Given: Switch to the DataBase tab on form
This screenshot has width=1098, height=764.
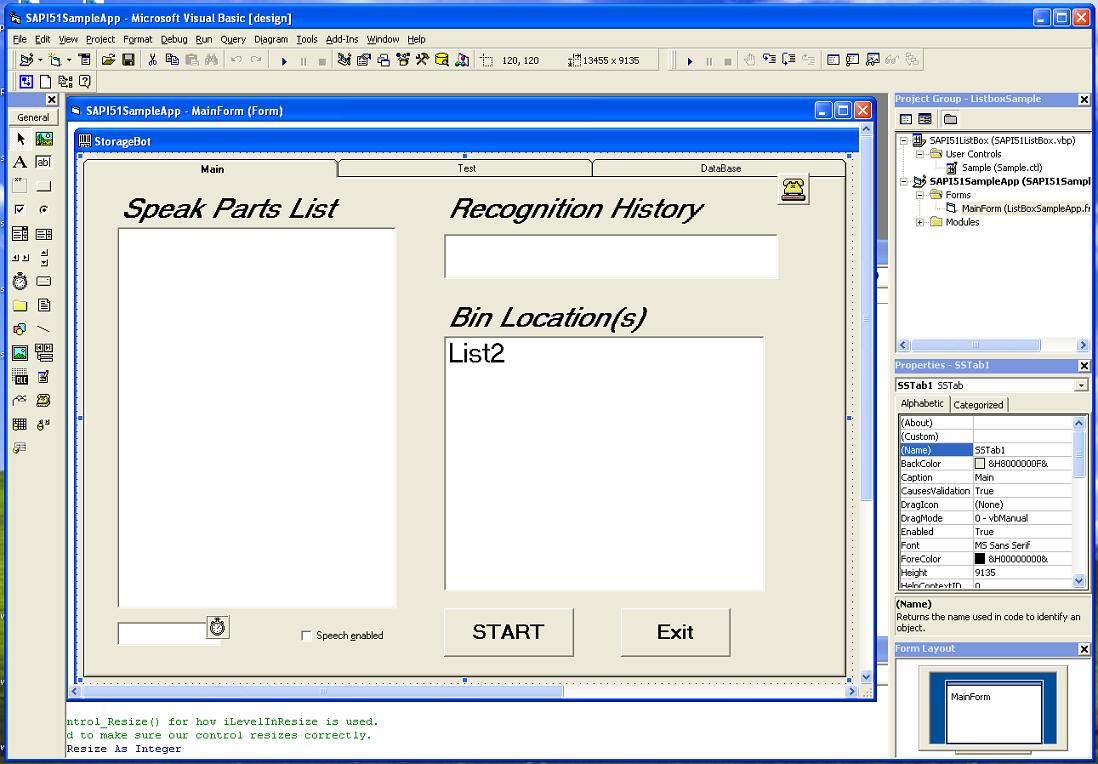Looking at the screenshot, I should 721,168.
